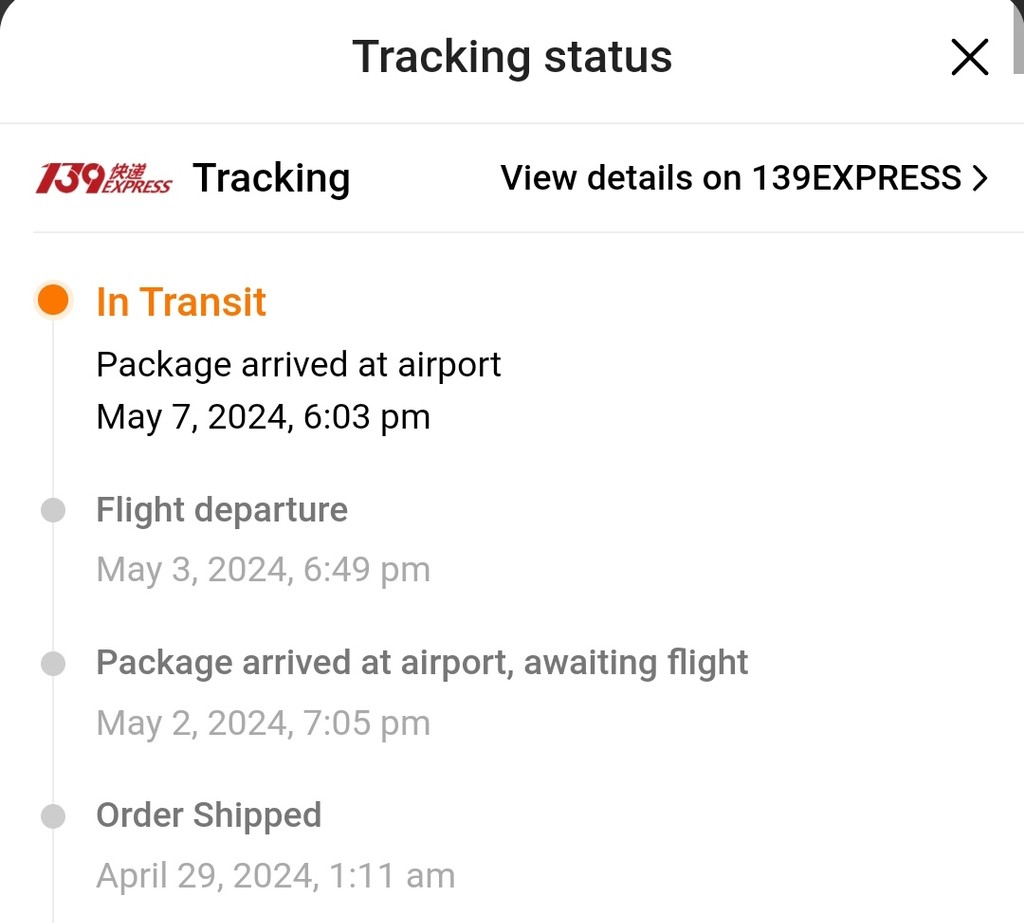The image size is (1024, 923).
Task: Click the 139 Express logo
Action: pos(104,178)
